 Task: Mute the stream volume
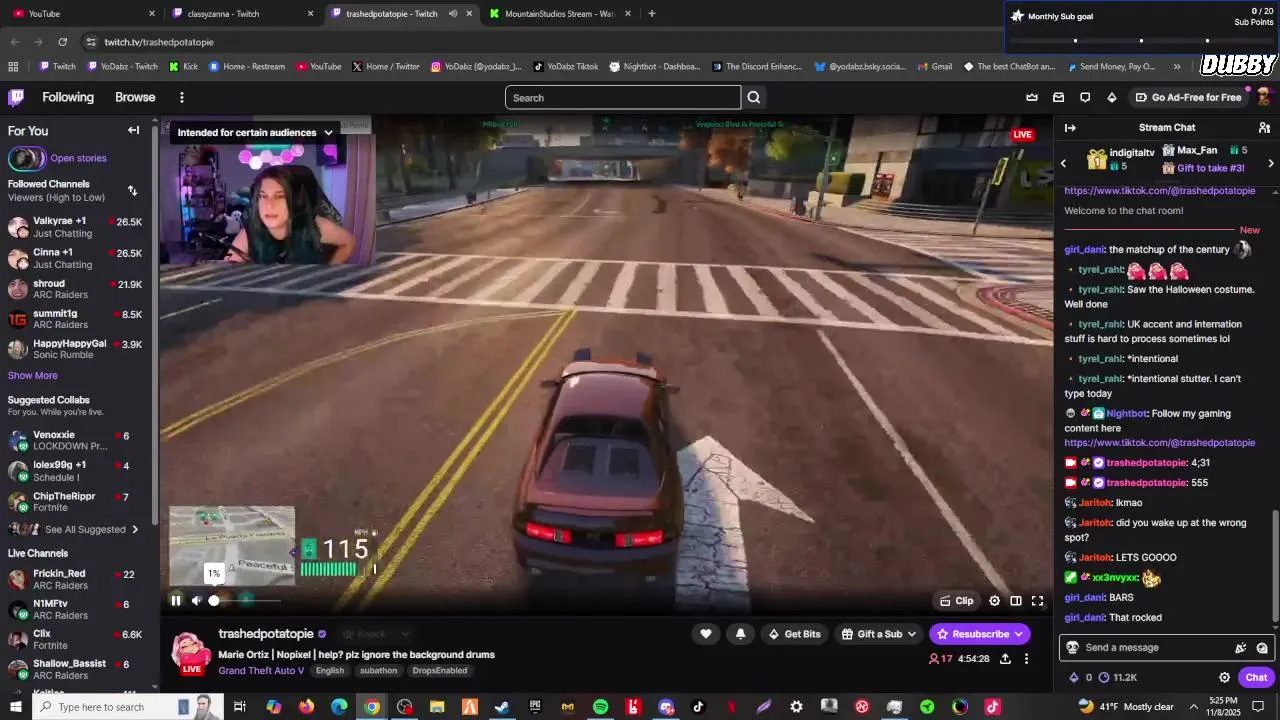click(197, 601)
